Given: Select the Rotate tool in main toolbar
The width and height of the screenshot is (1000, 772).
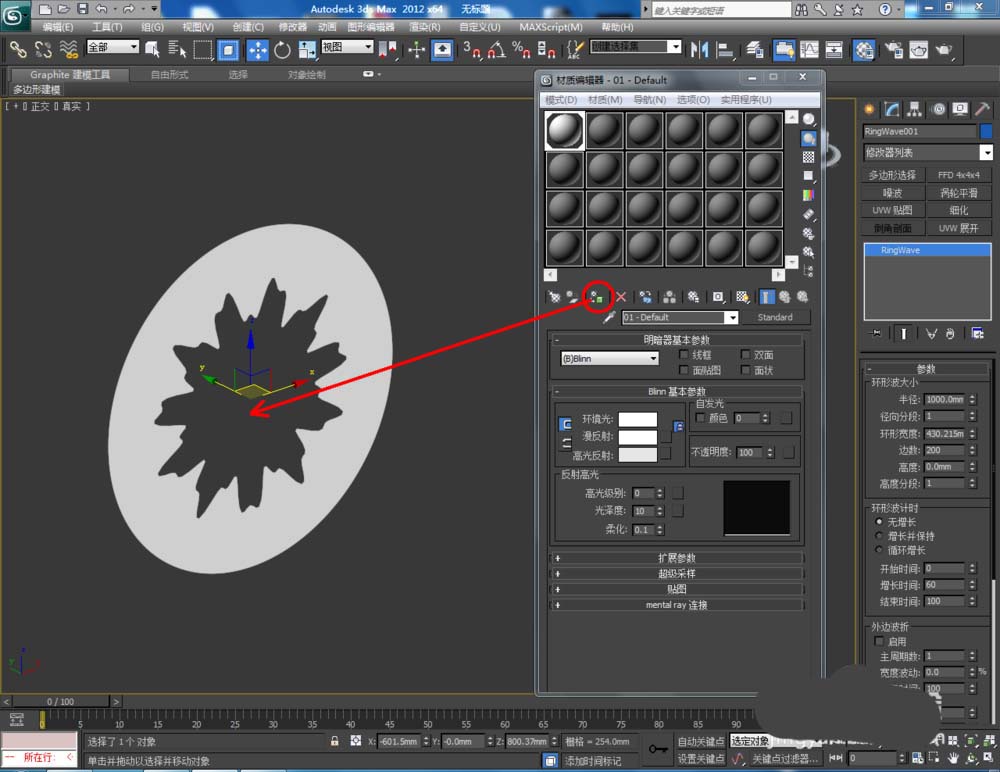Looking at the screenshot, I should click(x=282, y=50).
